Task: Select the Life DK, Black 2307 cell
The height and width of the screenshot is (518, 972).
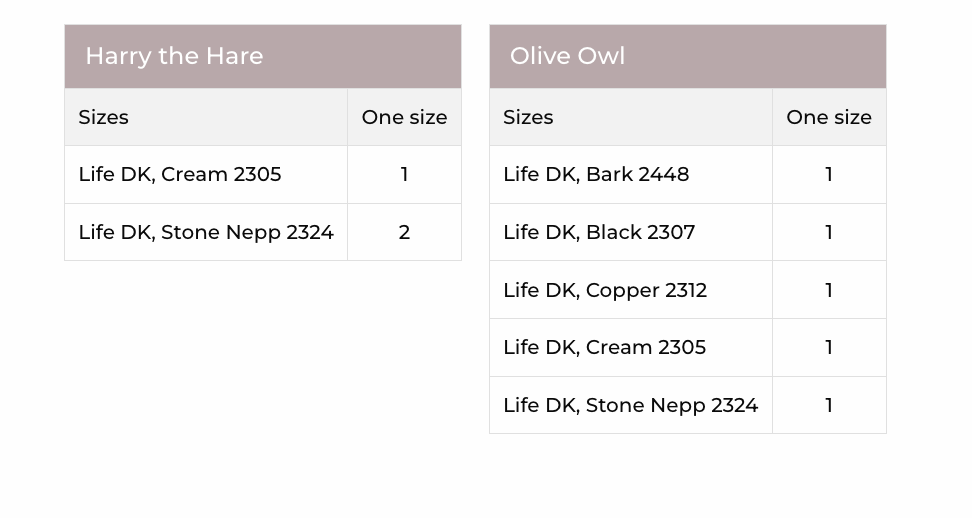Action: [599, 232]
